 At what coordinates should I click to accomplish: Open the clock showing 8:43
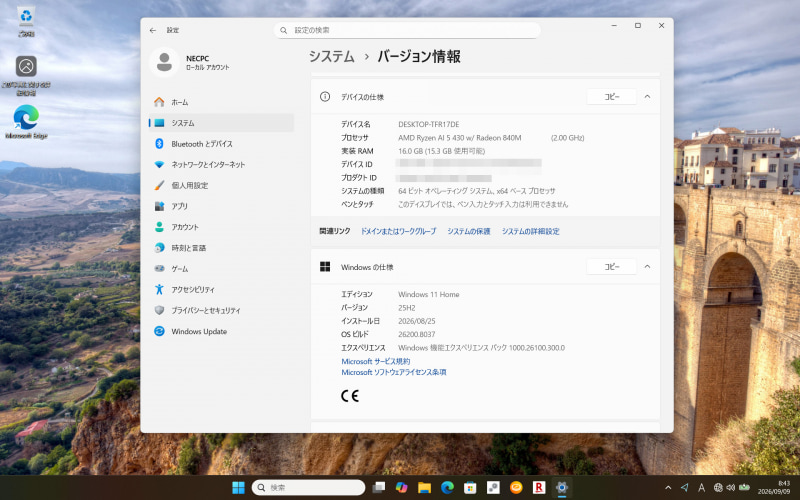pyautogui.click(x=773, y=487)
